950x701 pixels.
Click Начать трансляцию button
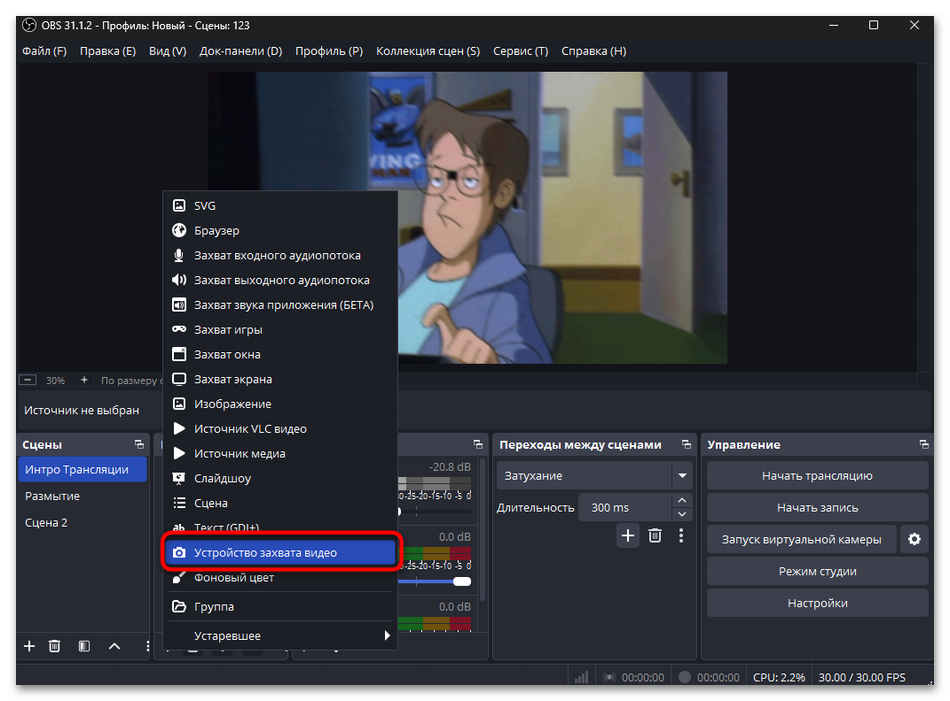pyautogui.click(x=817, y=476)
